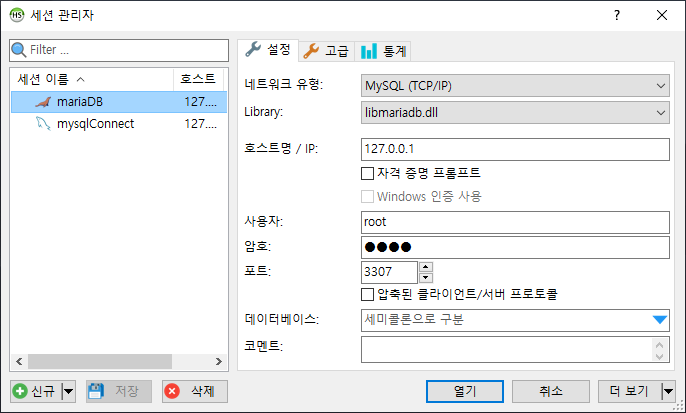Click the 코멘트 scroll down arrow

[660, 356]
